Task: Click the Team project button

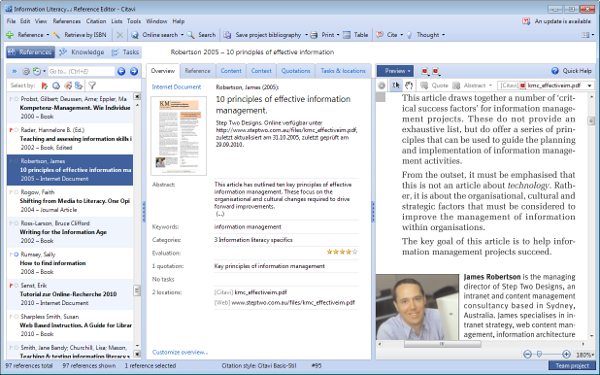Action: coord(572,366)
